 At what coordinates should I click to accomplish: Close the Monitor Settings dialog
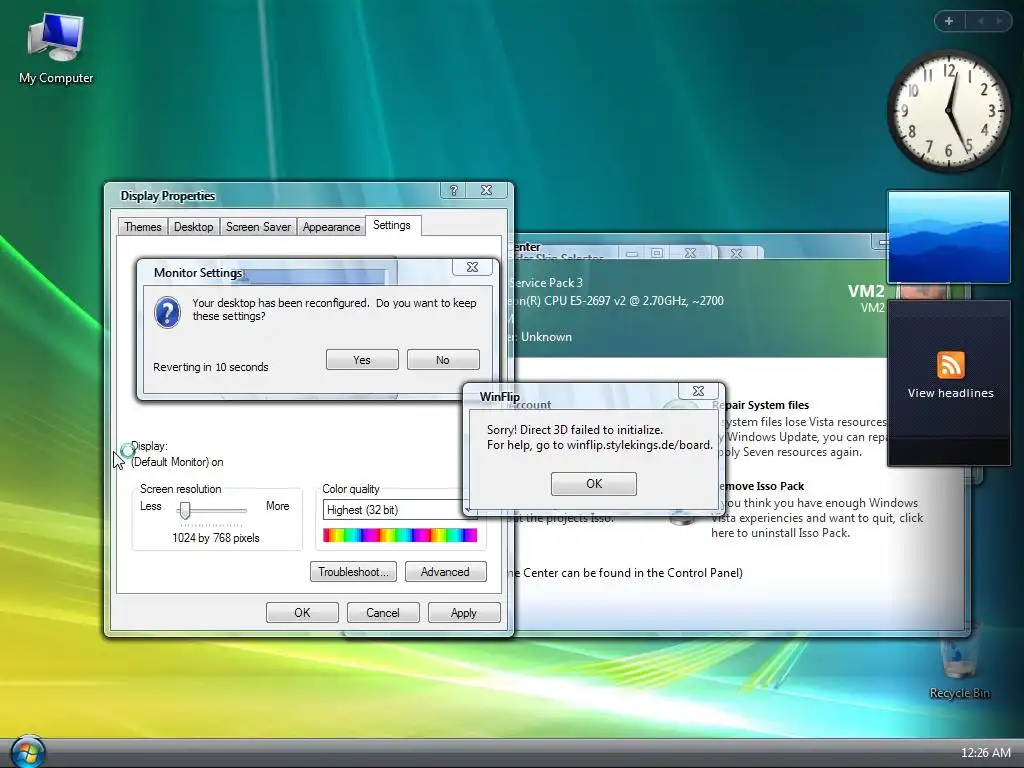(x=472, y=267)
